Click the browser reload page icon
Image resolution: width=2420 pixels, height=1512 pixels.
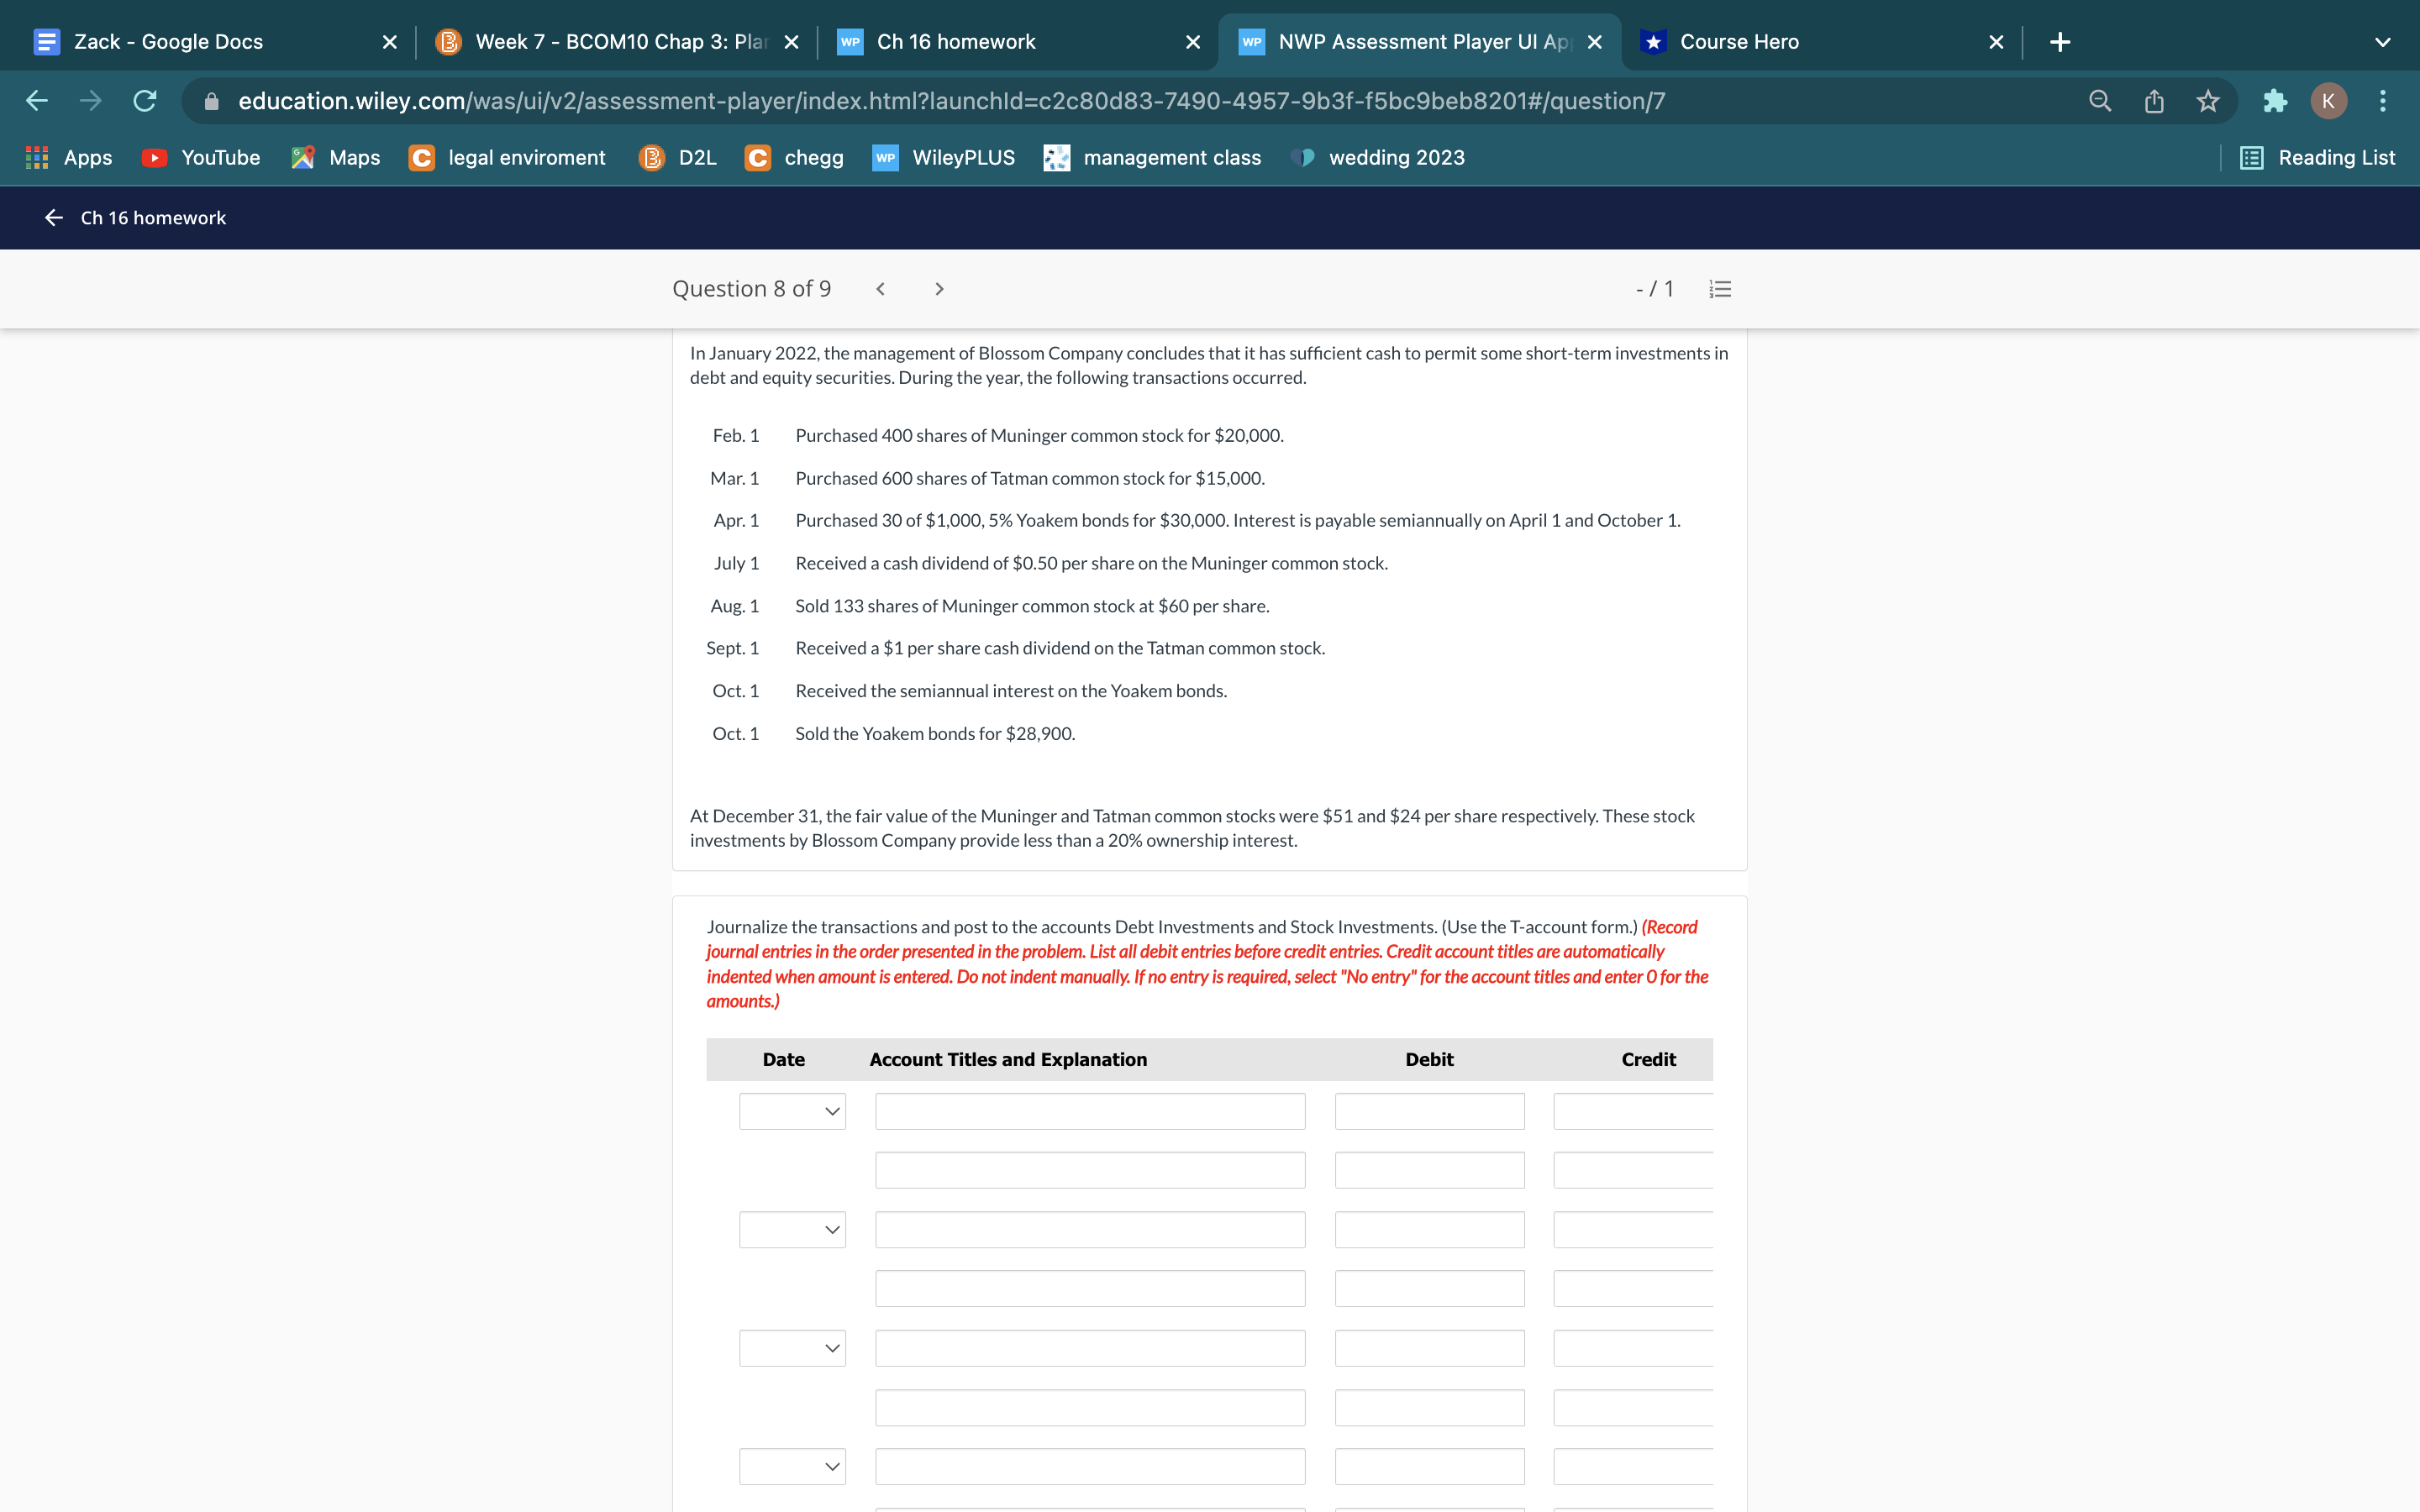pyautogui.click(x=145, y=101)
